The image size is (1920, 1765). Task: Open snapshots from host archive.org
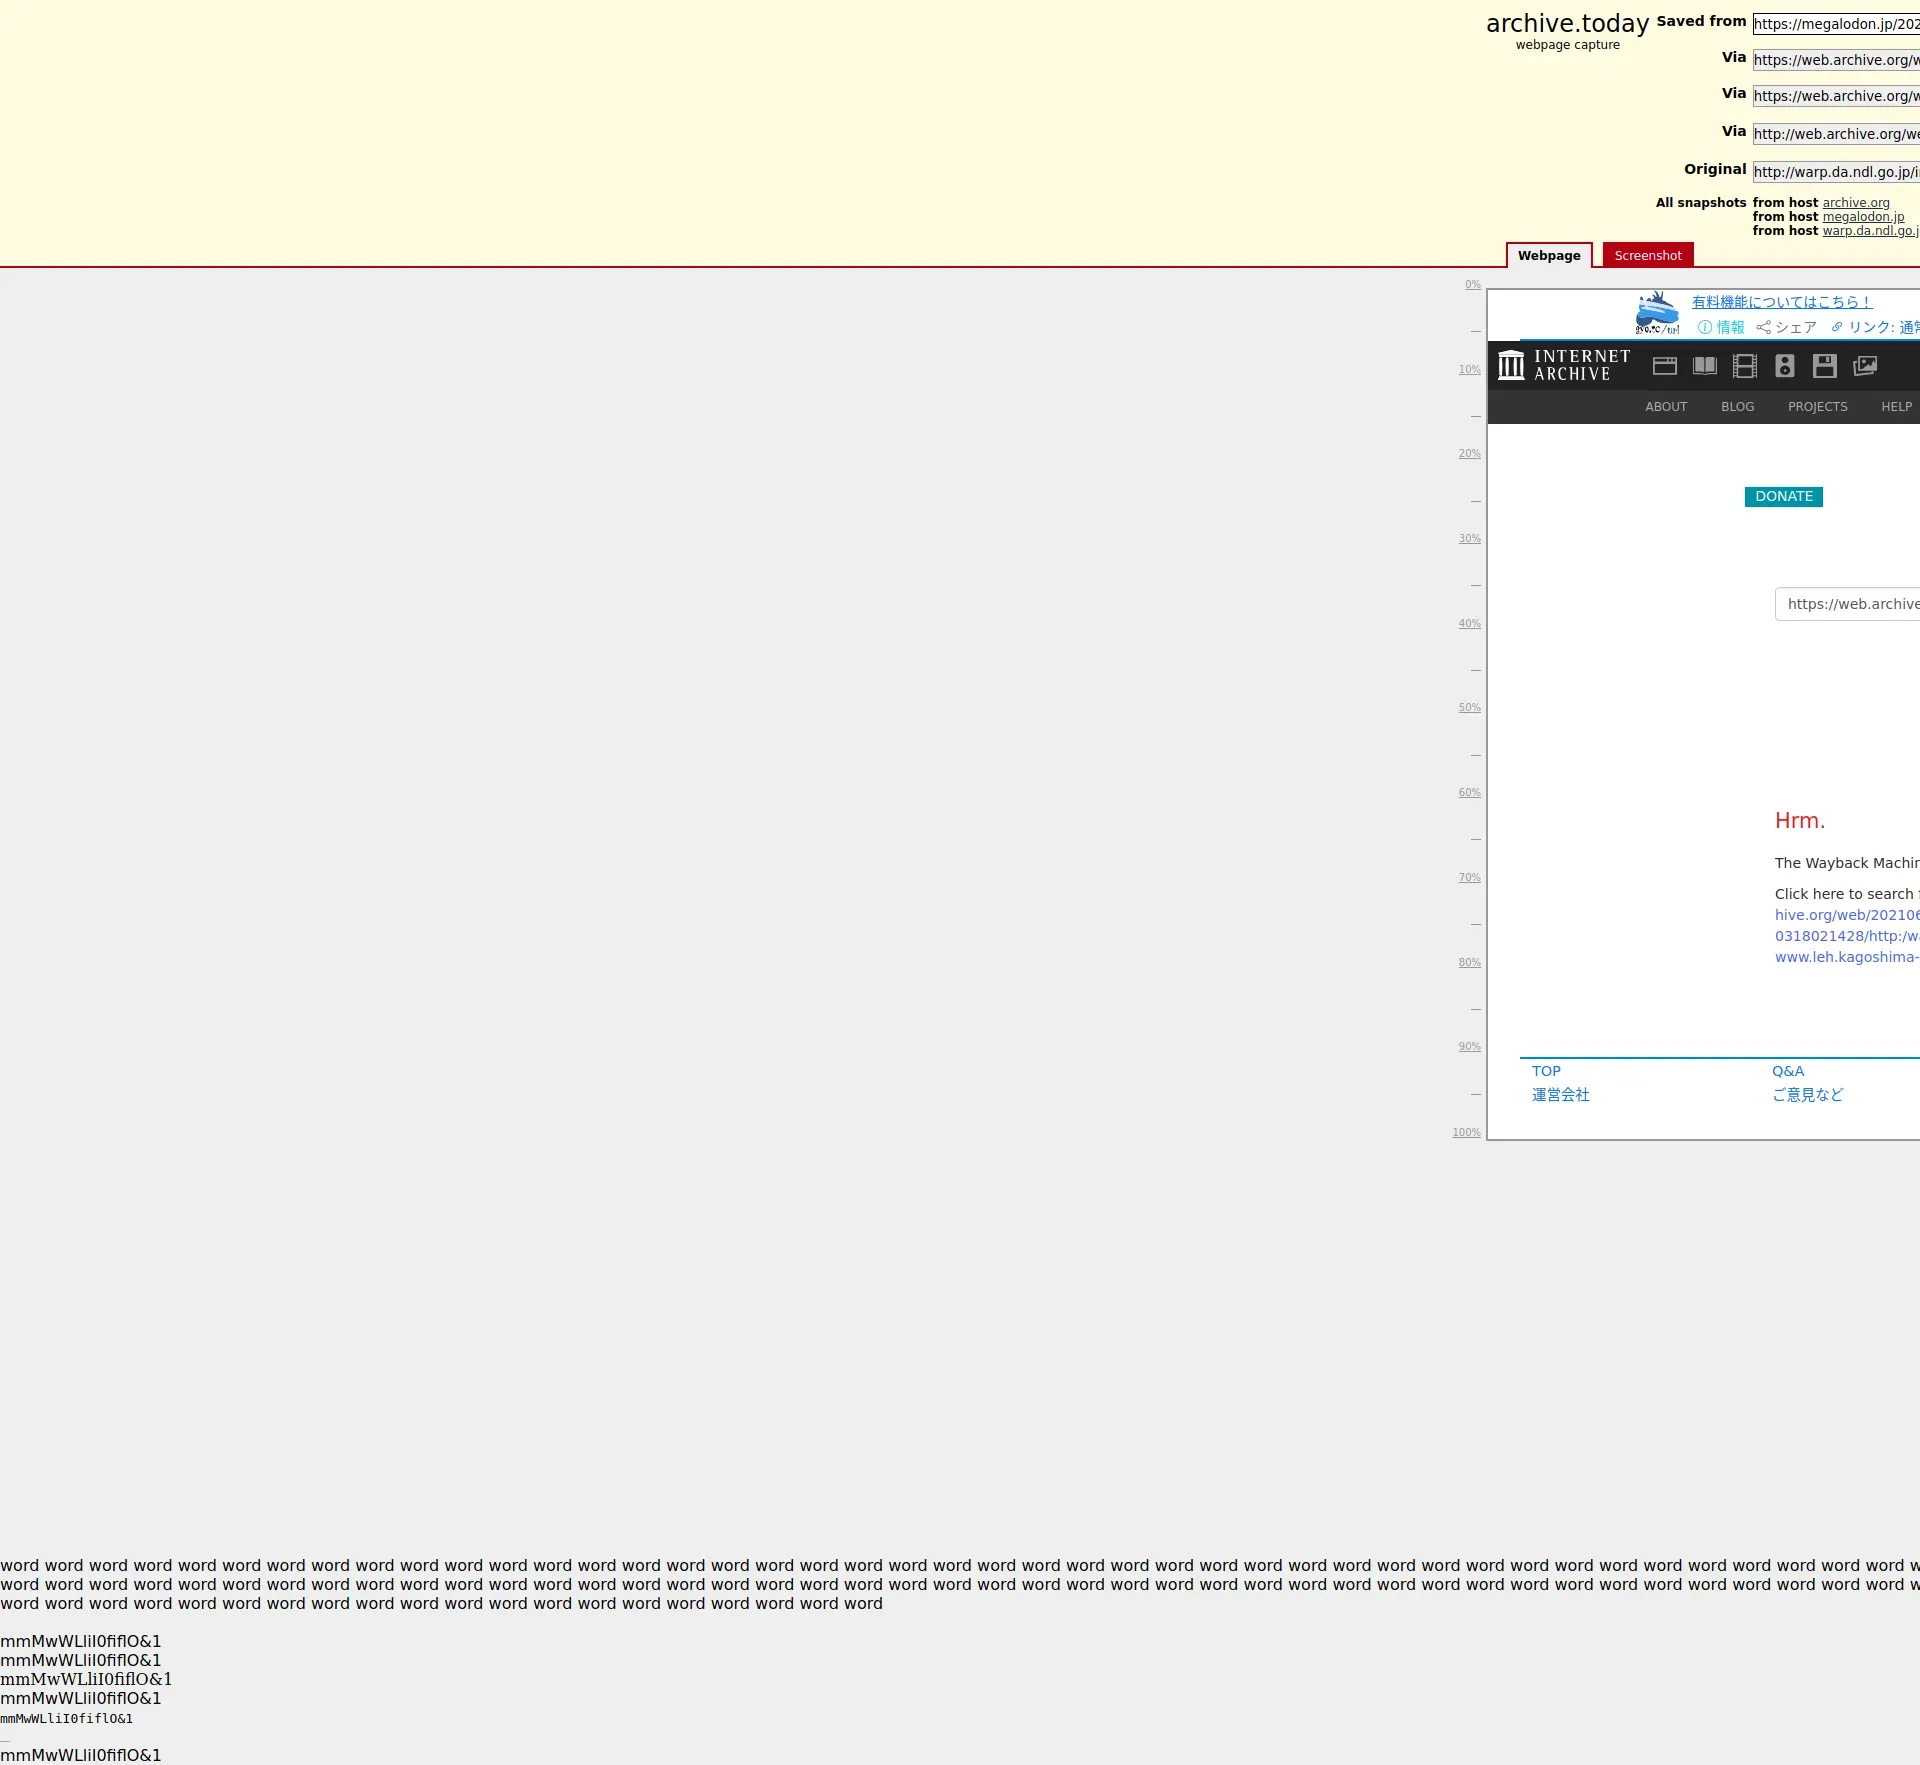pyautogui.click(x=1855, y=203)
